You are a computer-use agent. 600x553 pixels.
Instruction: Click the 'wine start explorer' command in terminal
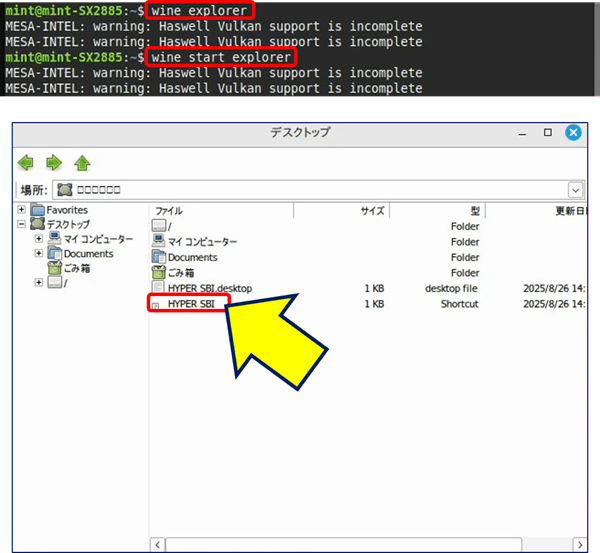click(x=221, y=57)
